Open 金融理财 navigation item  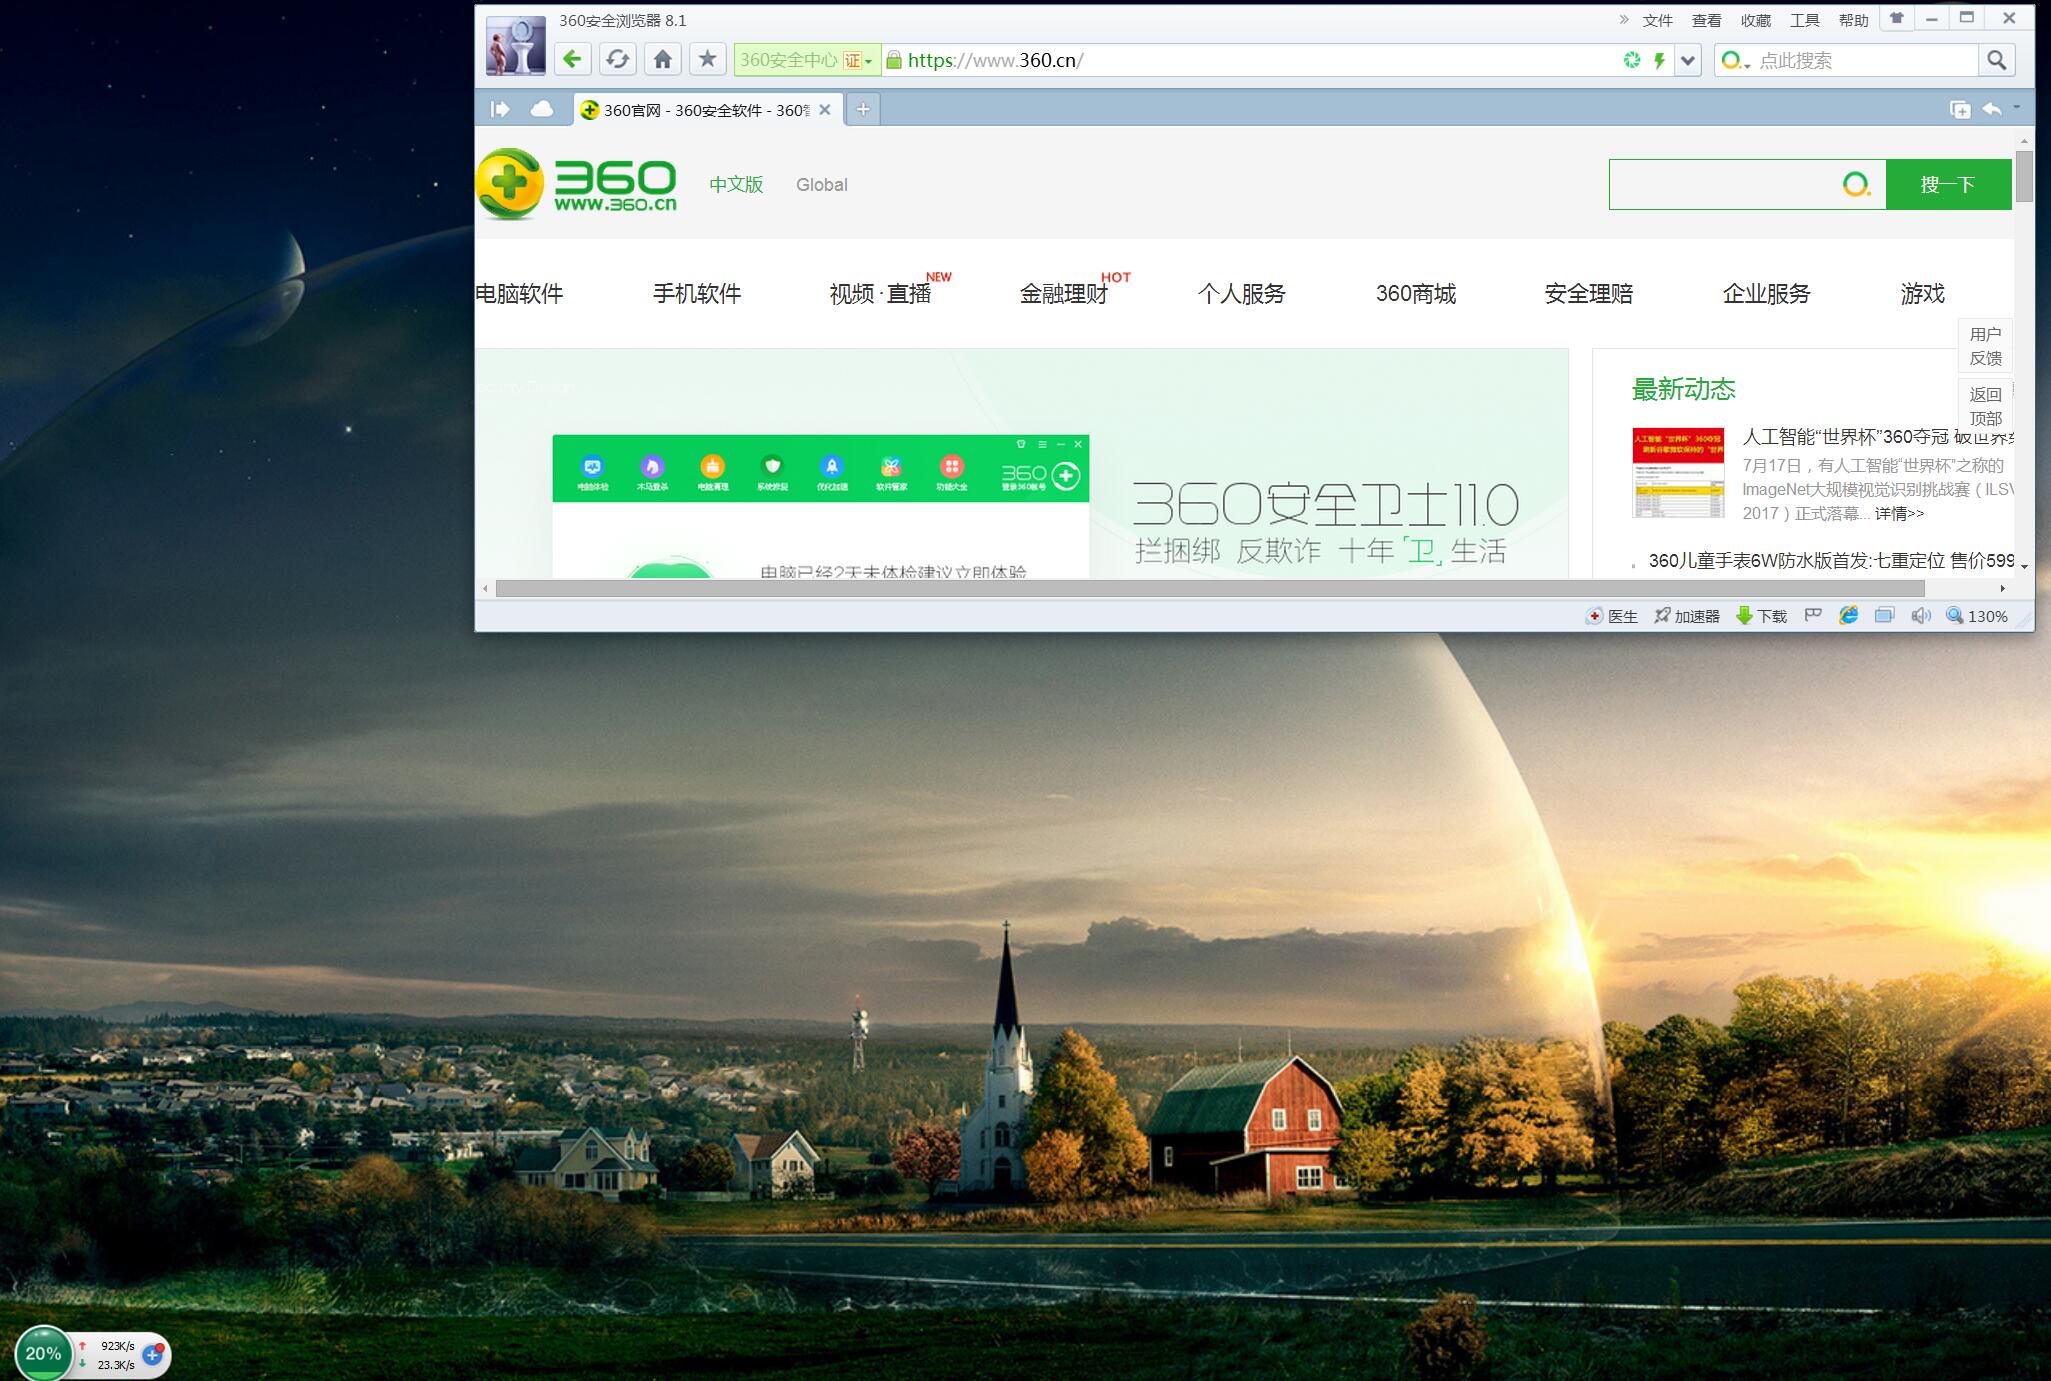tap(1063, 294)
